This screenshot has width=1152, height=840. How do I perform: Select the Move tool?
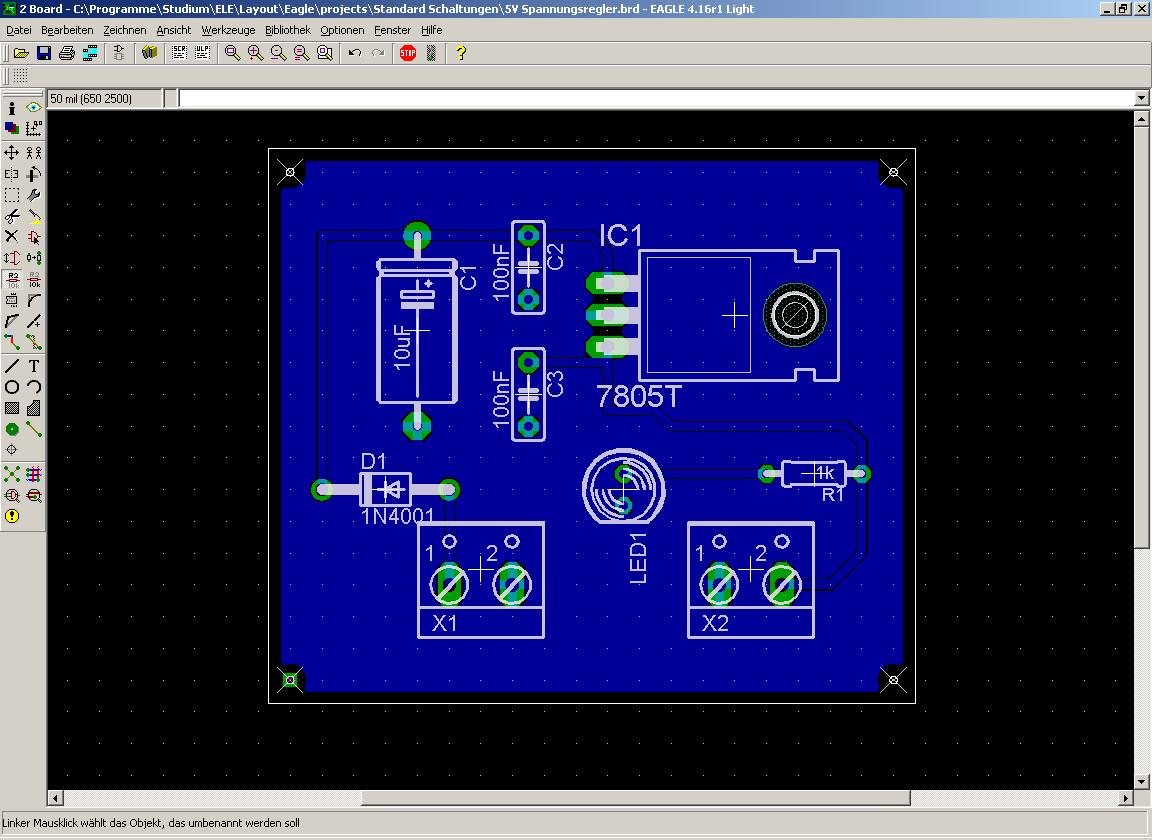(x=12, y=153)
